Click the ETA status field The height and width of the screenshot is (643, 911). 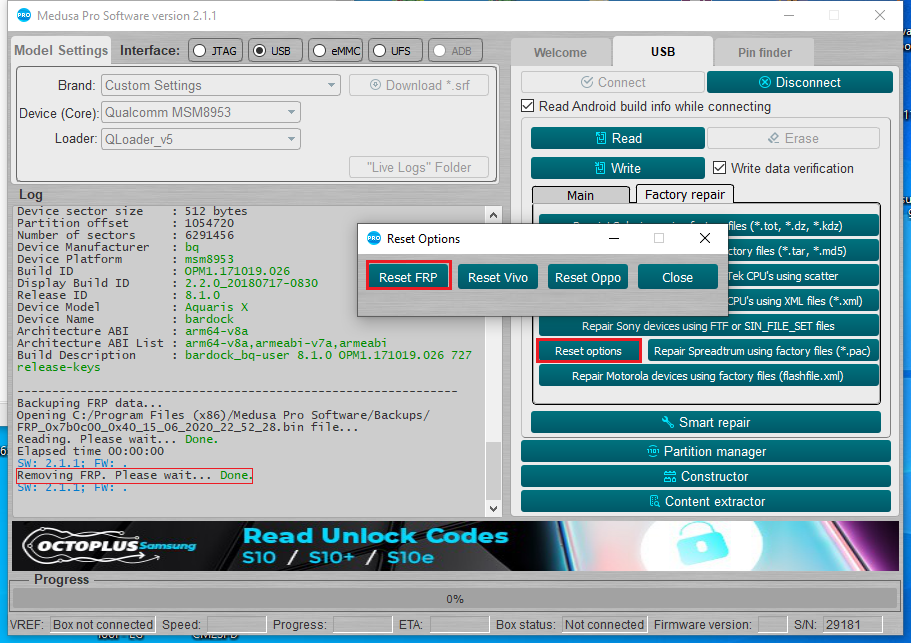click(x=459, y=624)
